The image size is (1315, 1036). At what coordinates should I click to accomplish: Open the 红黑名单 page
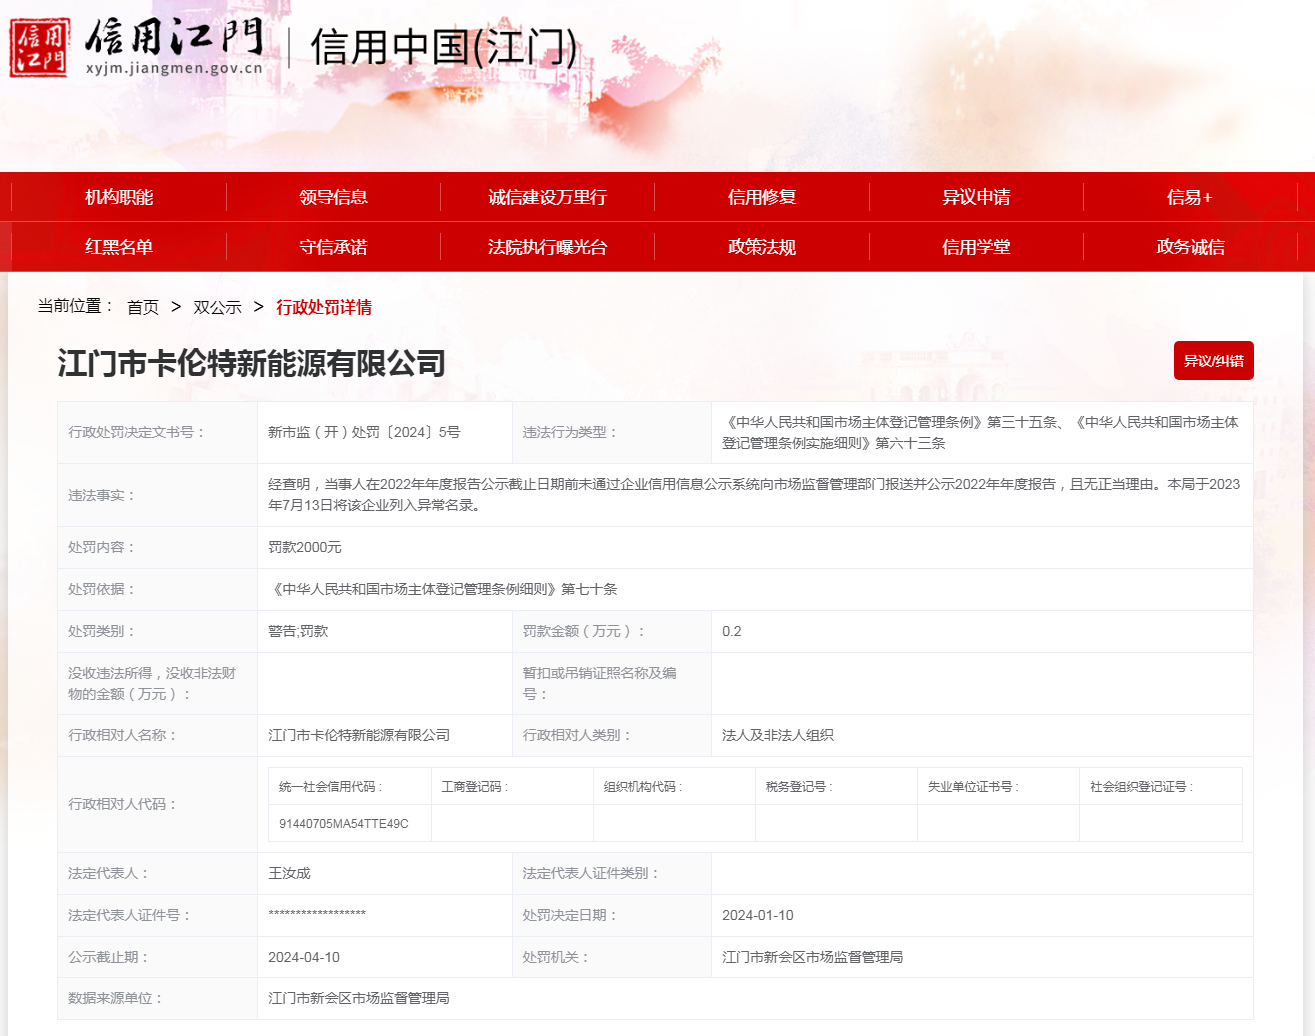[x=119, y=247]
